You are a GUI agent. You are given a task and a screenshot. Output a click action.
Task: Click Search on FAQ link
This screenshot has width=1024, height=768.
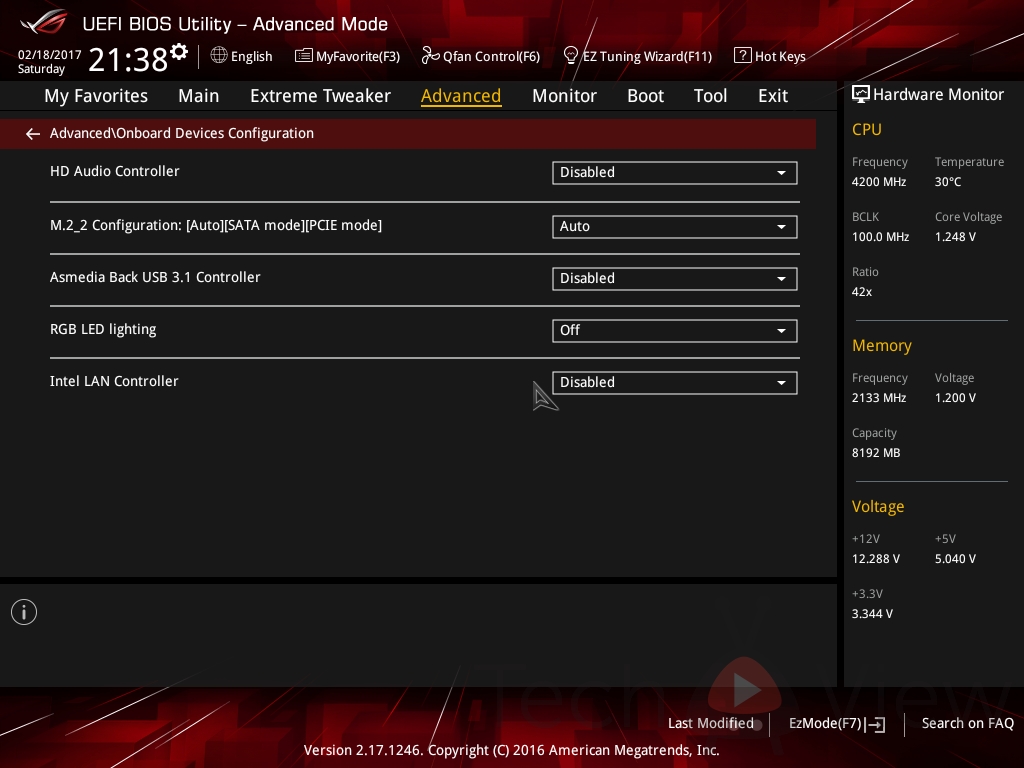point(967,724)
